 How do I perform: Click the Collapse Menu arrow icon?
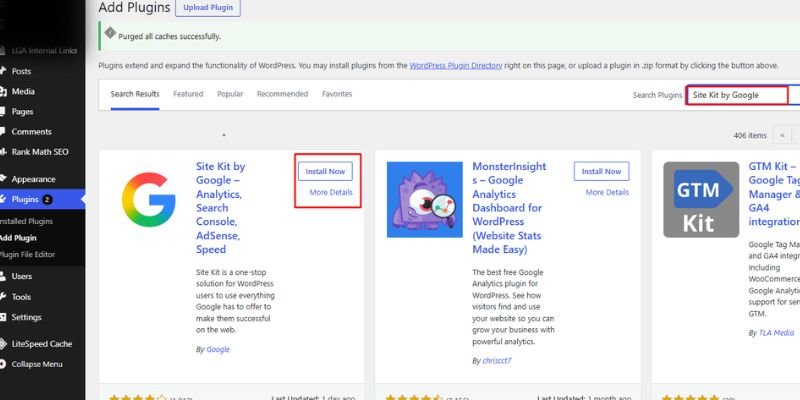point(3,364)
